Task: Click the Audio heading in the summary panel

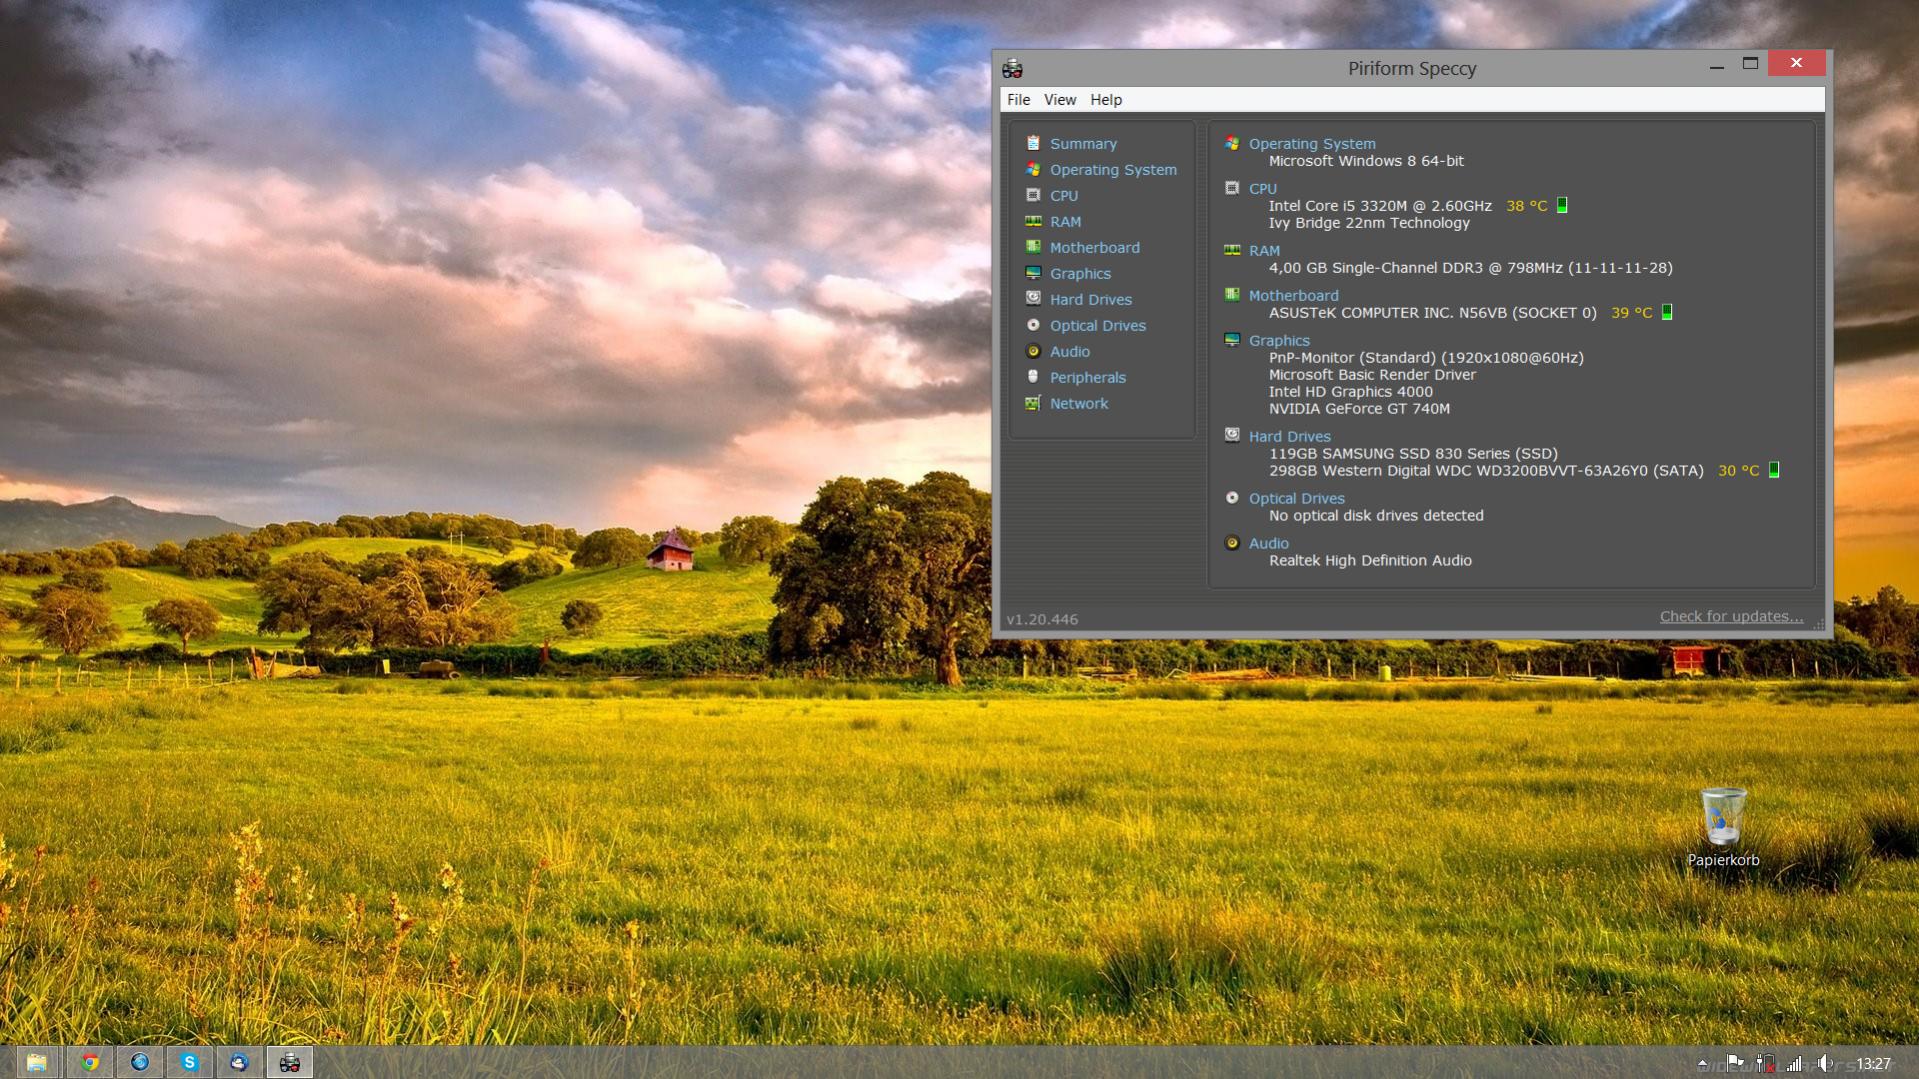Action: 1268,544
